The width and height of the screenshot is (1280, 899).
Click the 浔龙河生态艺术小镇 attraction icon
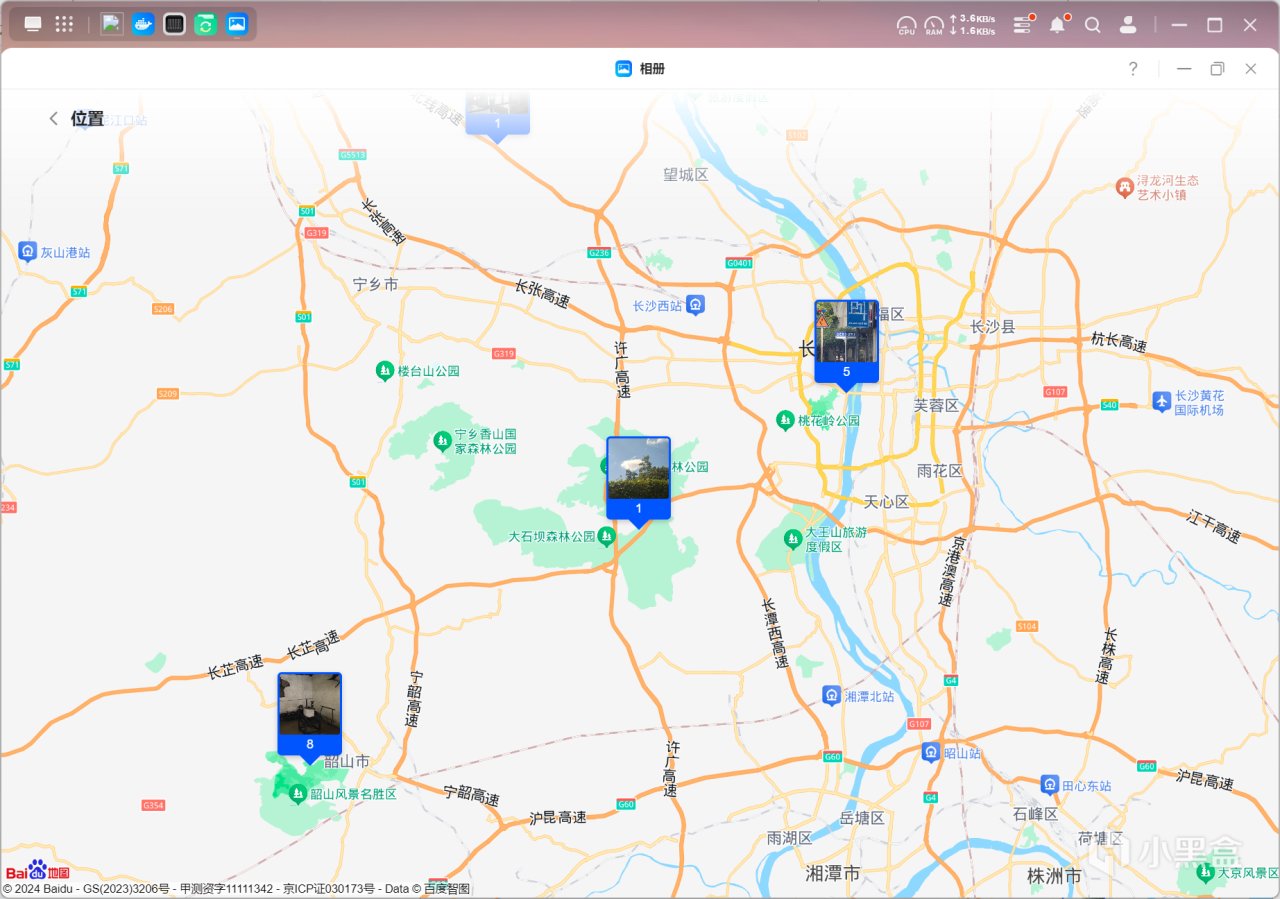pyautogui.click(x=1125, y=187)
